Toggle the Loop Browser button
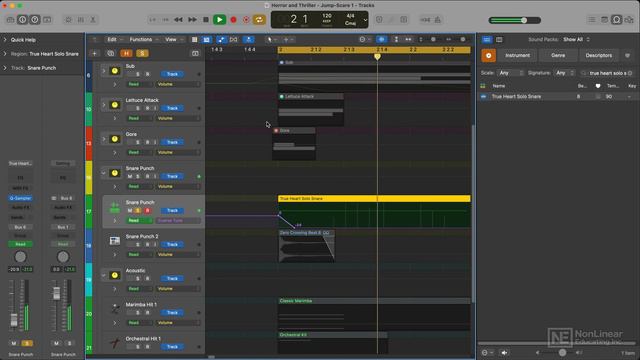640x360 pixels. coord(617,20)
